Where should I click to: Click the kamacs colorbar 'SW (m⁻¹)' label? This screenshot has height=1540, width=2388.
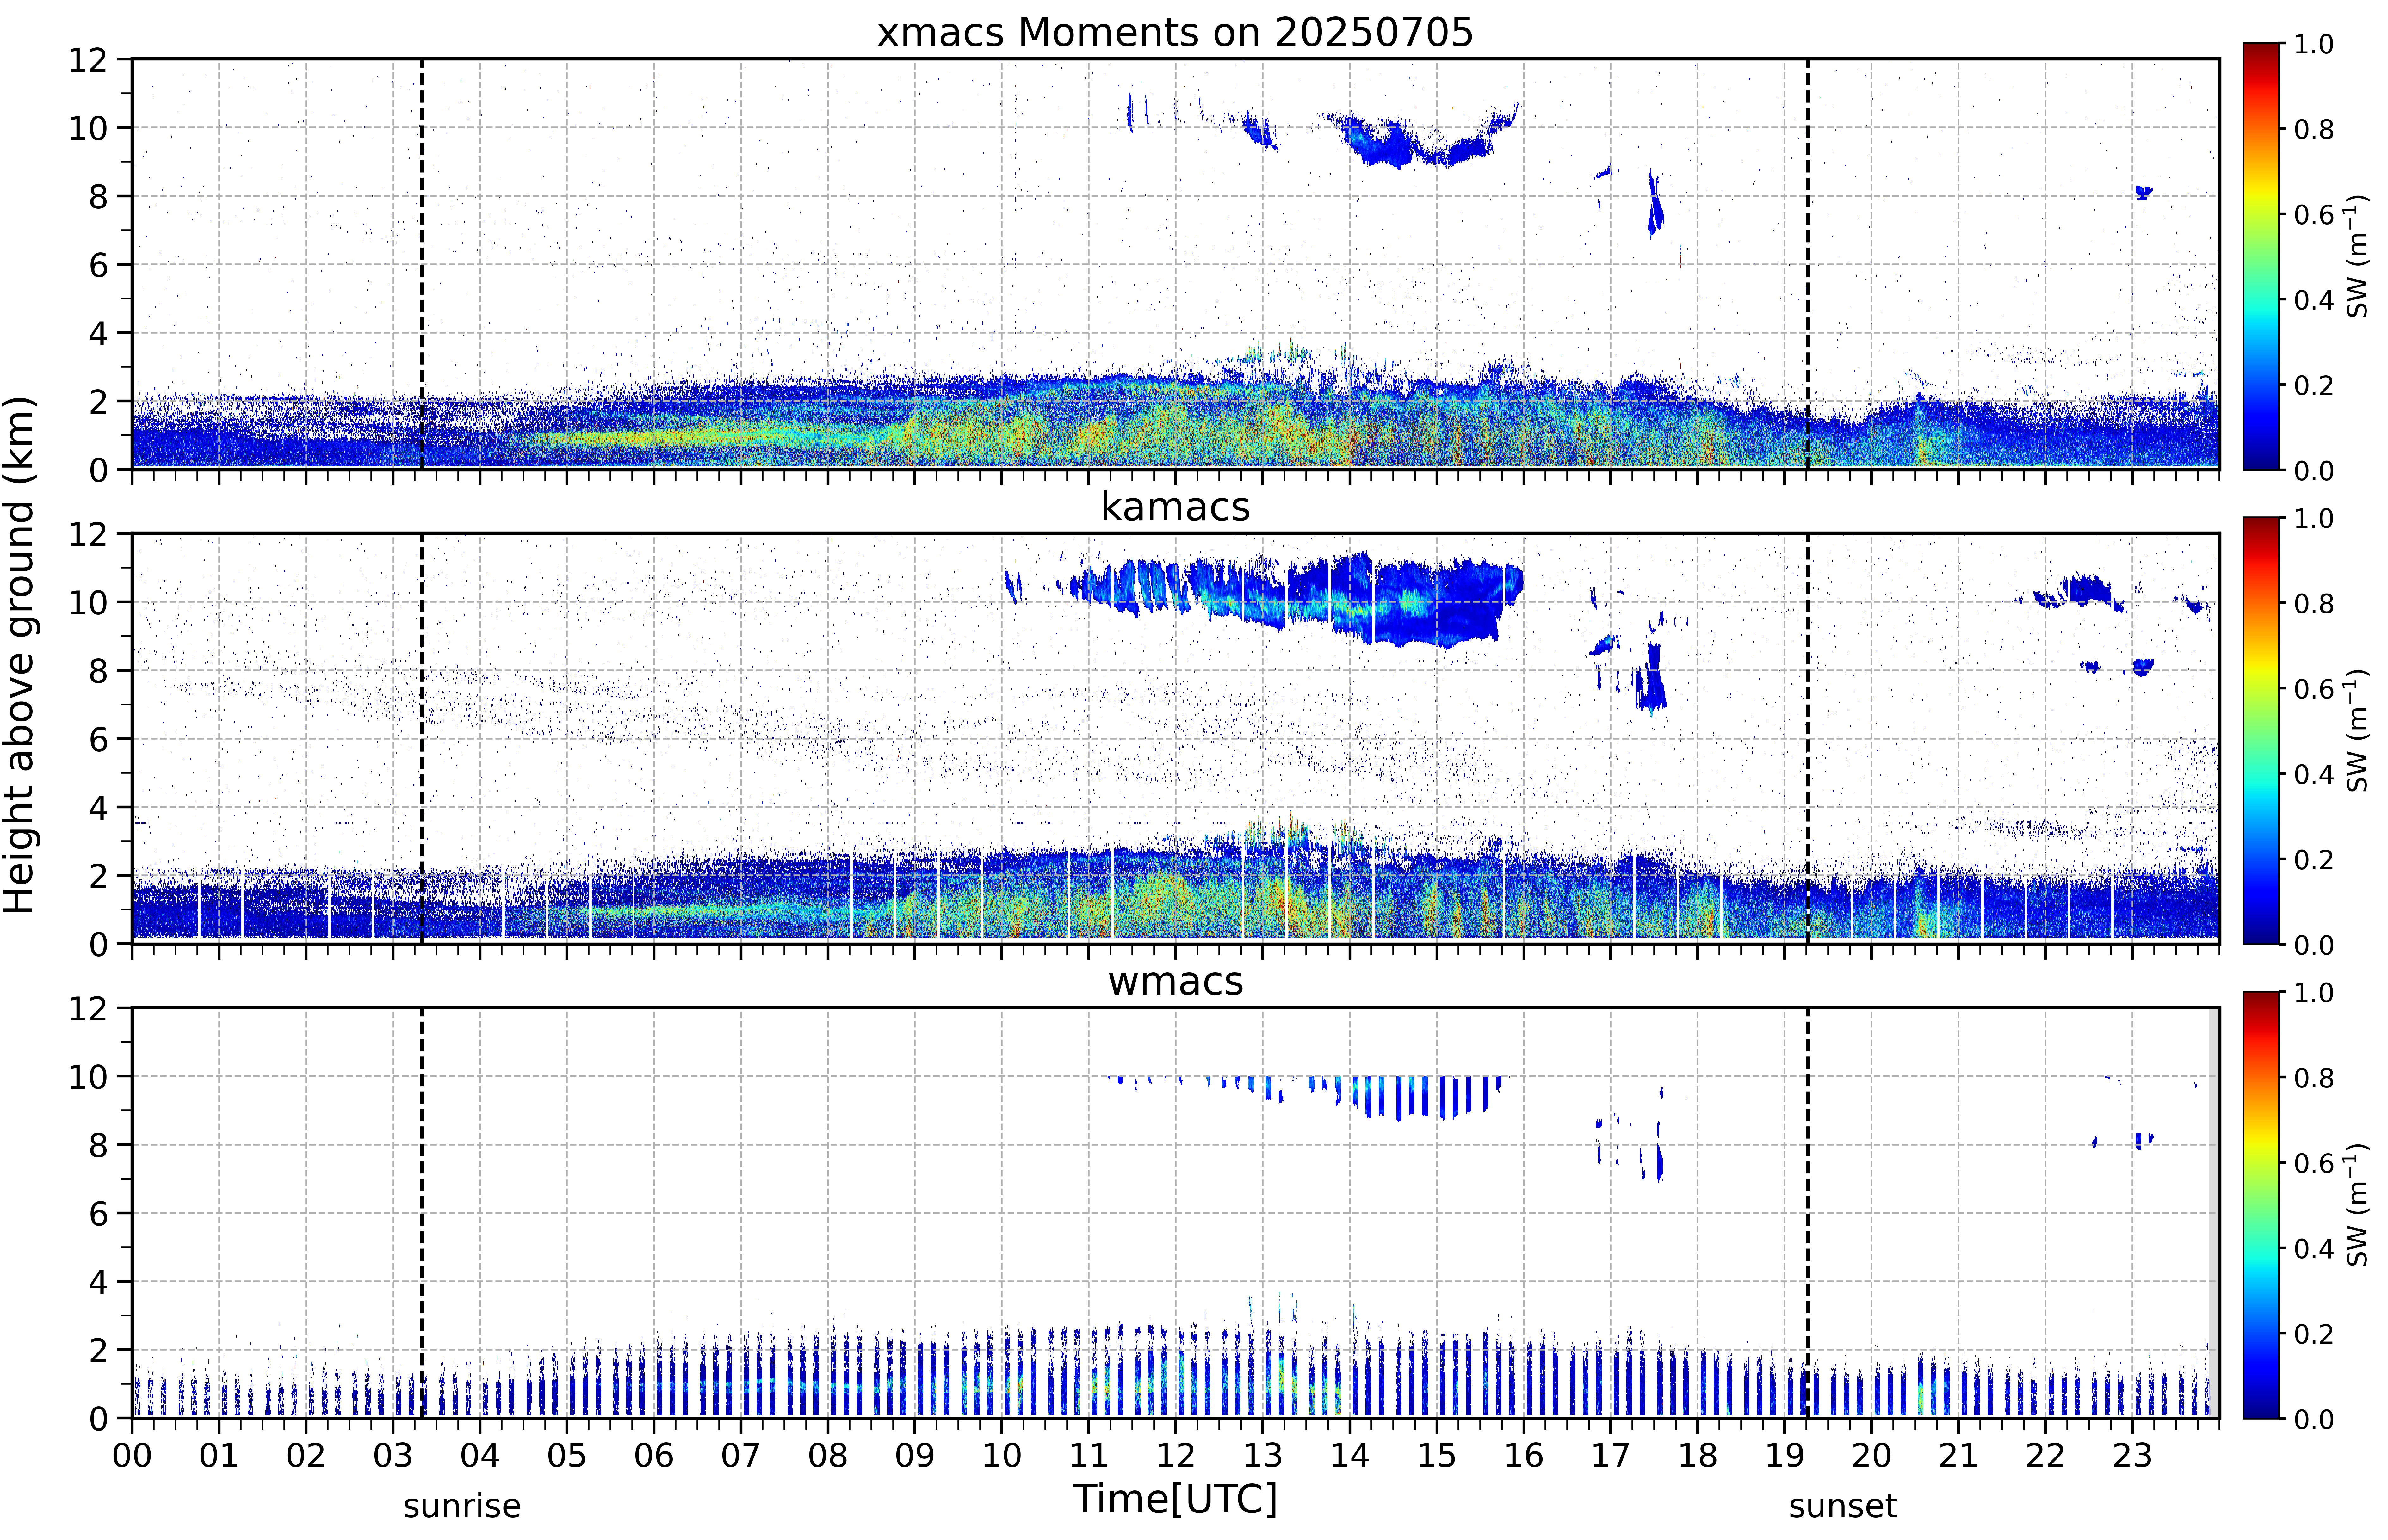2357,730
